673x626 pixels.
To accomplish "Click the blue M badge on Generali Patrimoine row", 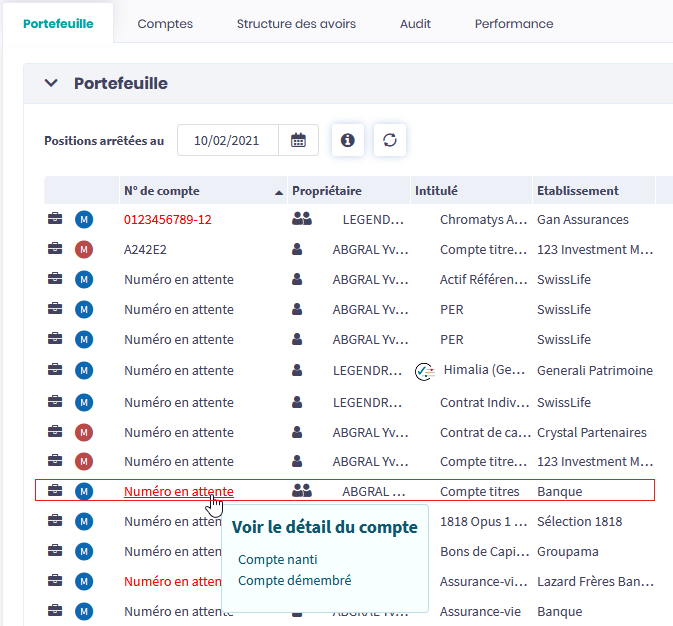I will coord(84,371).
